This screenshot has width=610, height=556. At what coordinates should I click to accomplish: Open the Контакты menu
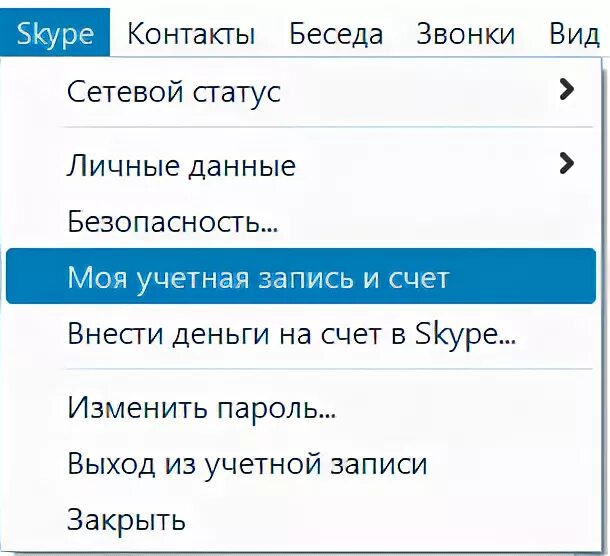[x=191, y=34]
